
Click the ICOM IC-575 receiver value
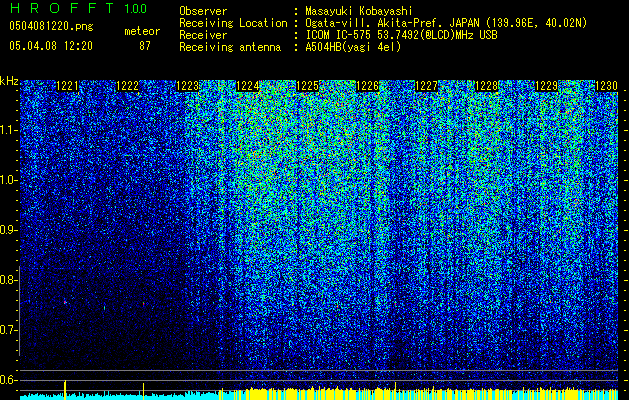(x=402, y=35)
